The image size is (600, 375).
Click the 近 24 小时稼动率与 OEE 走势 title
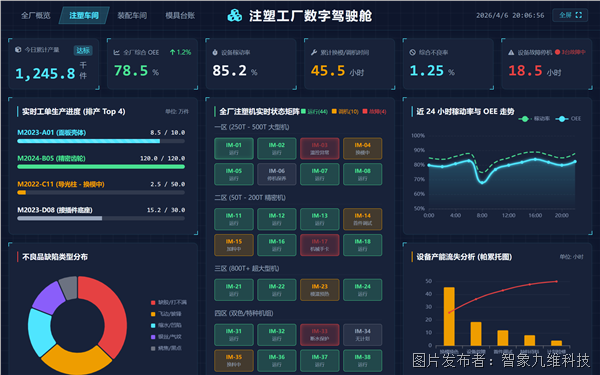pyautogui.click(x=465, y=111)
